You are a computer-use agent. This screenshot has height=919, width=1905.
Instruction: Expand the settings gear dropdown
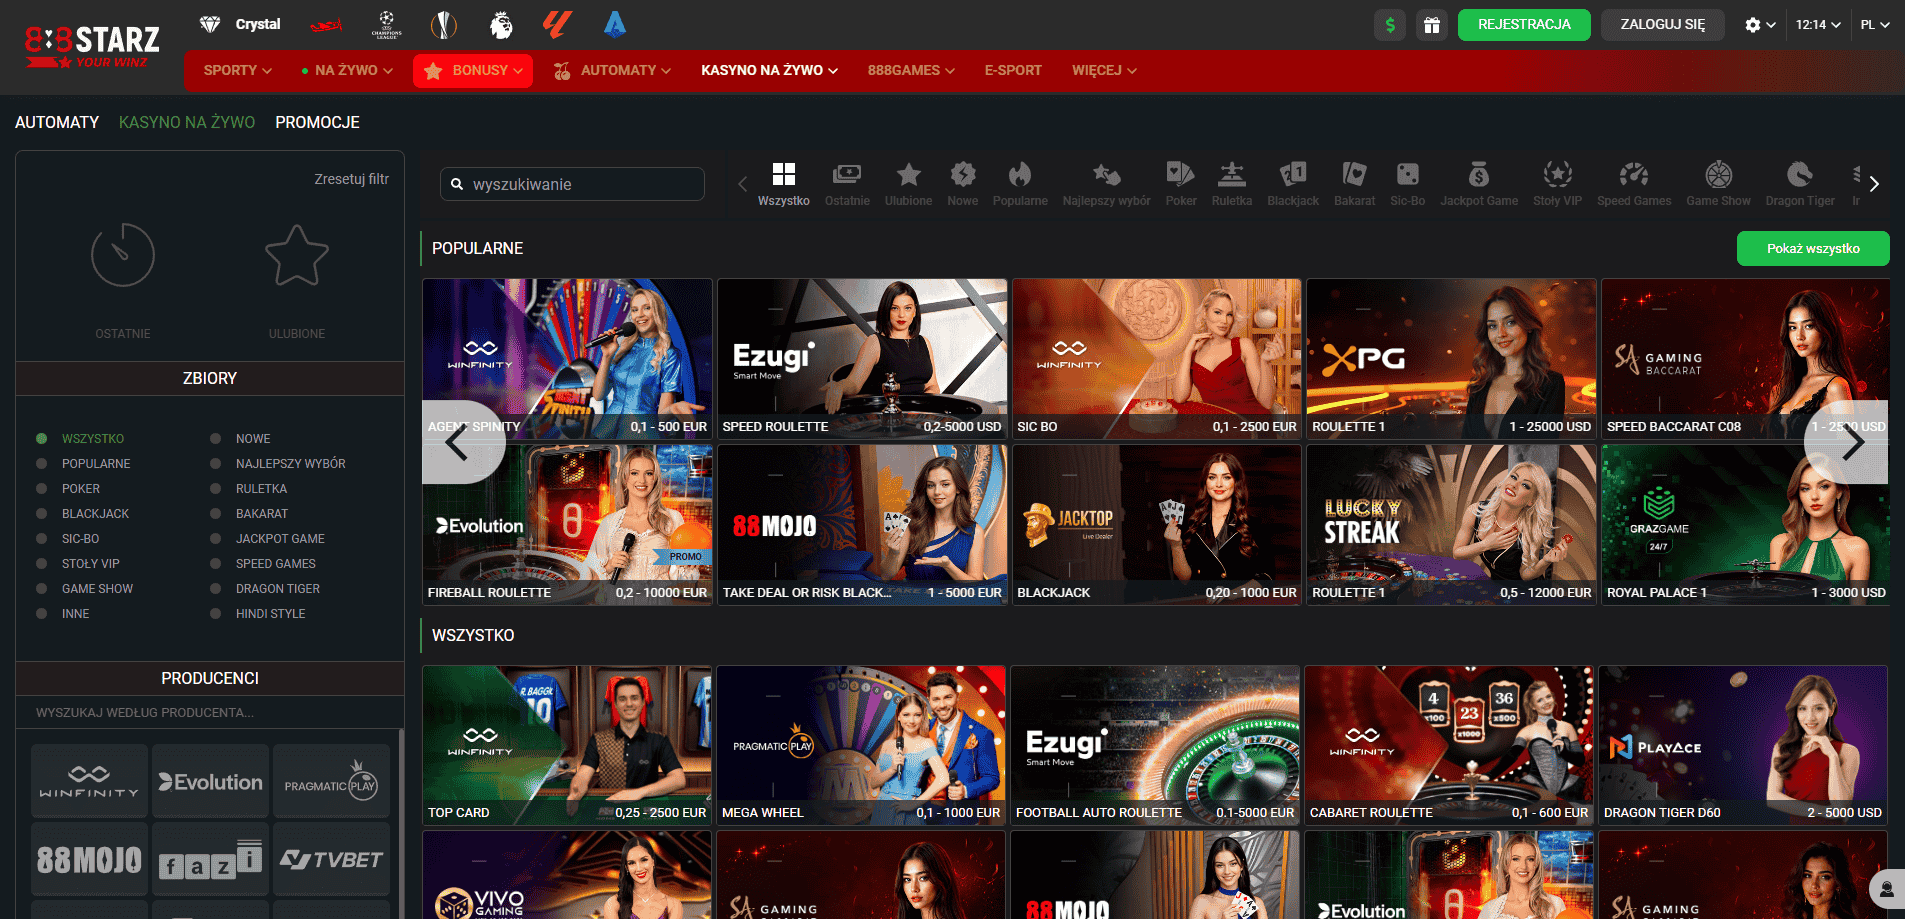tap(1759, 25)
